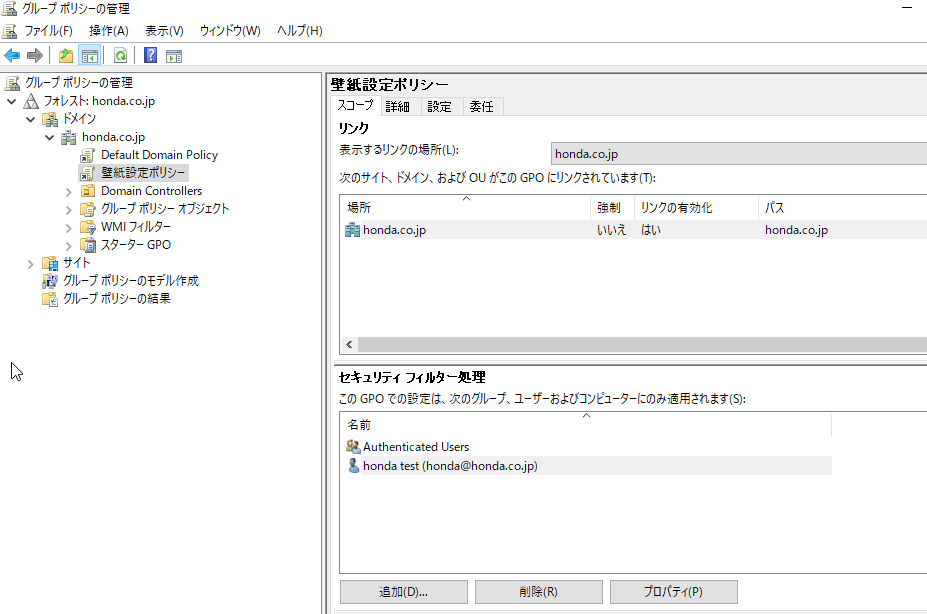Open the ファイル(F) menu
The image size is (927, 614).
48,31
